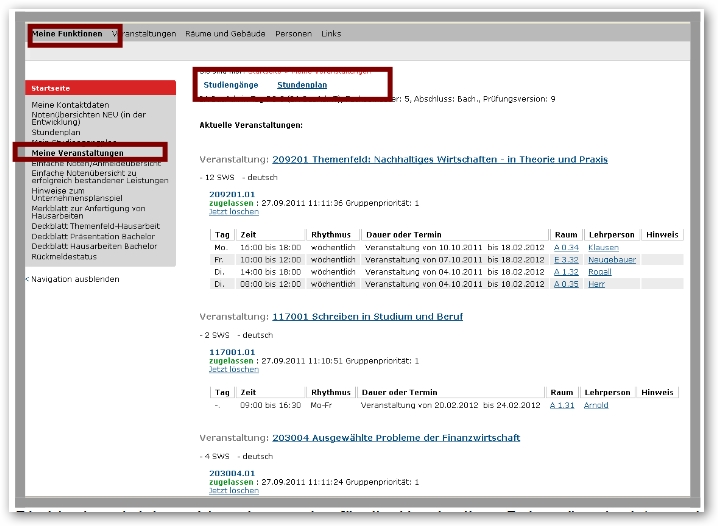This screenshot has height=526, width=718.
Task: Click Jetzt löschen under 203004.01
Action: click(234, 491)
